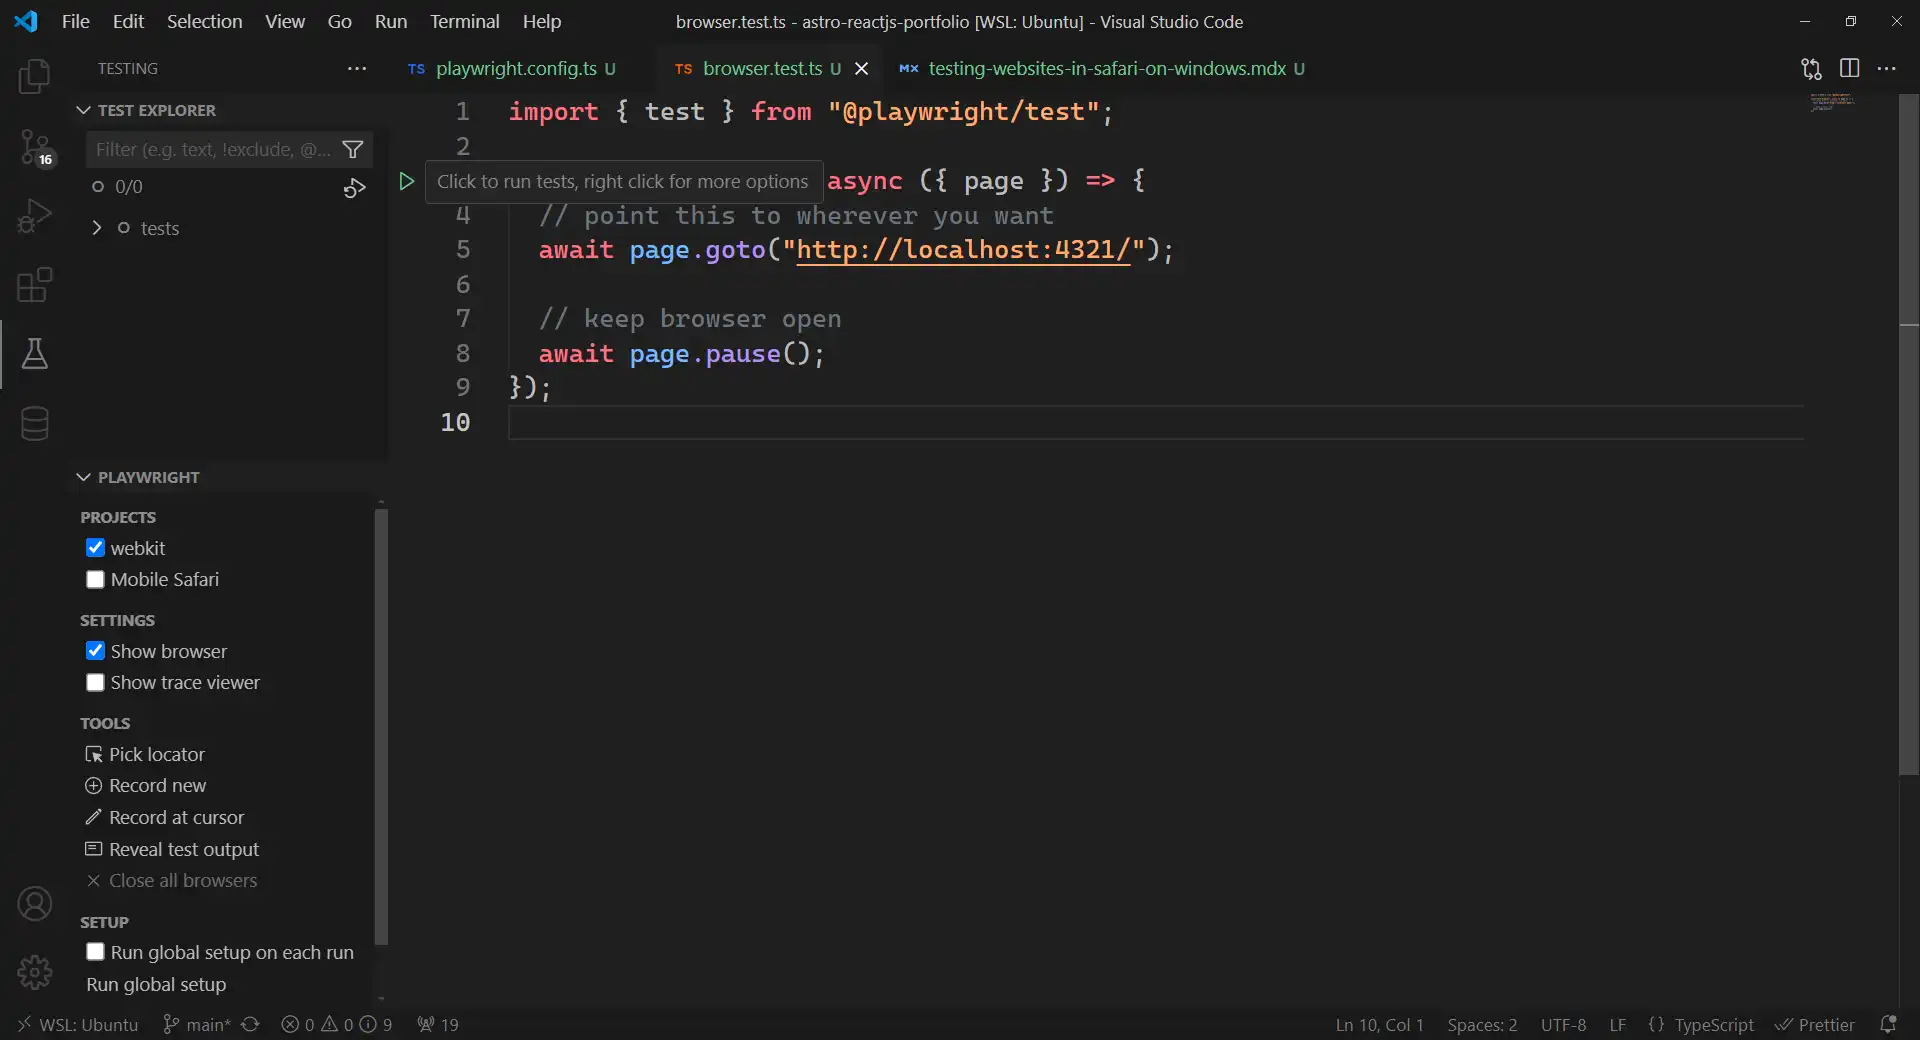Collapse the Playwright section
Screen dimensions: 1920x1040
coord(84,477)
